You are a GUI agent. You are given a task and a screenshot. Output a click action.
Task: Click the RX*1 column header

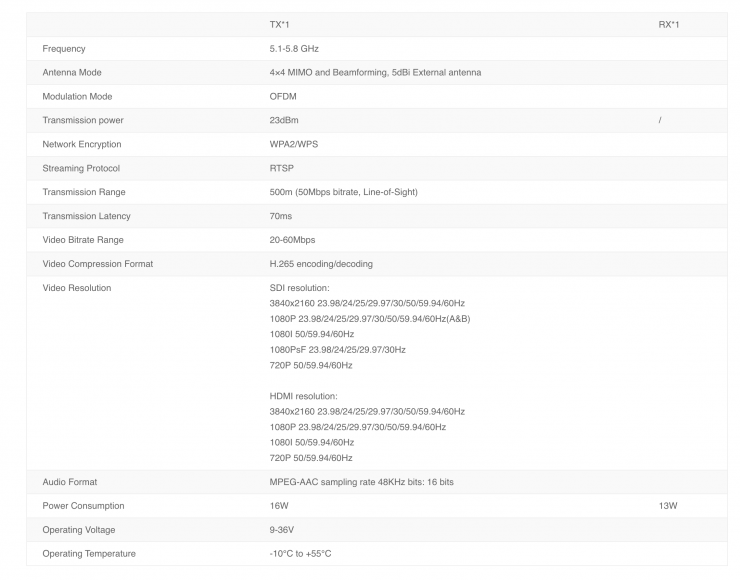point(669,24)
